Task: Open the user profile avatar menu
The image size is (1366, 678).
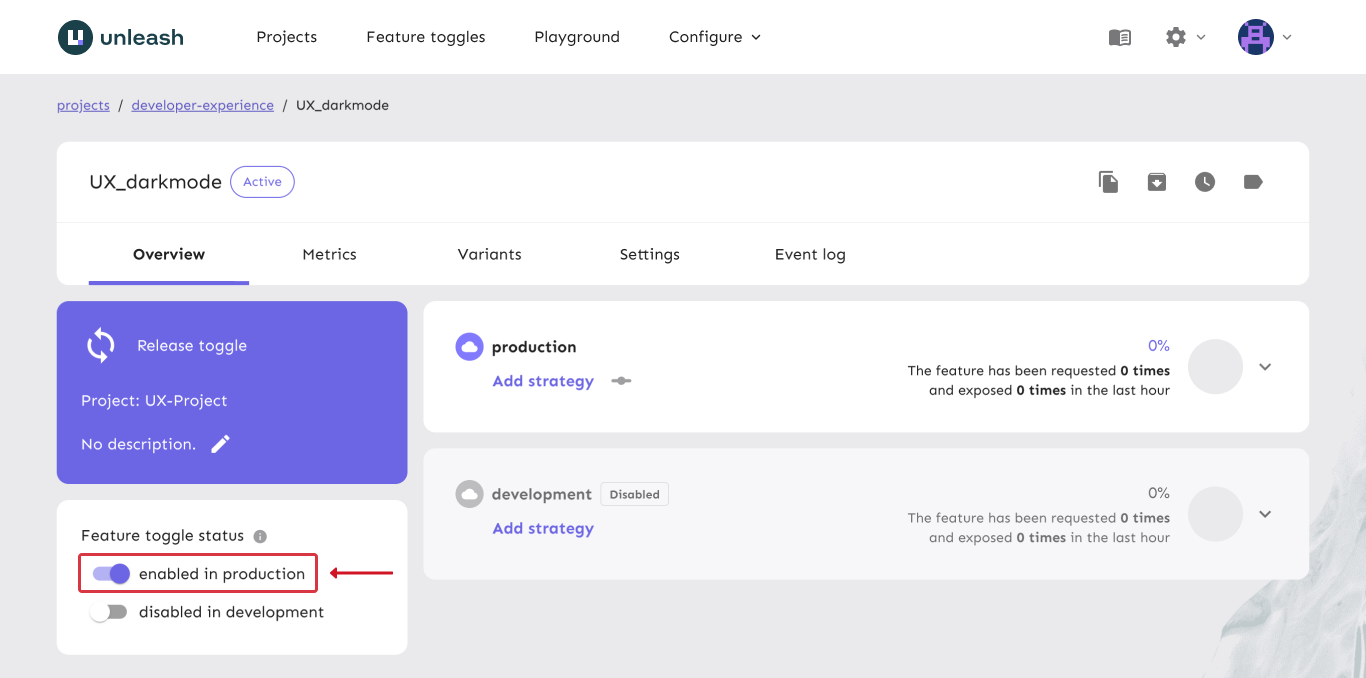Action: (1264, 37)
